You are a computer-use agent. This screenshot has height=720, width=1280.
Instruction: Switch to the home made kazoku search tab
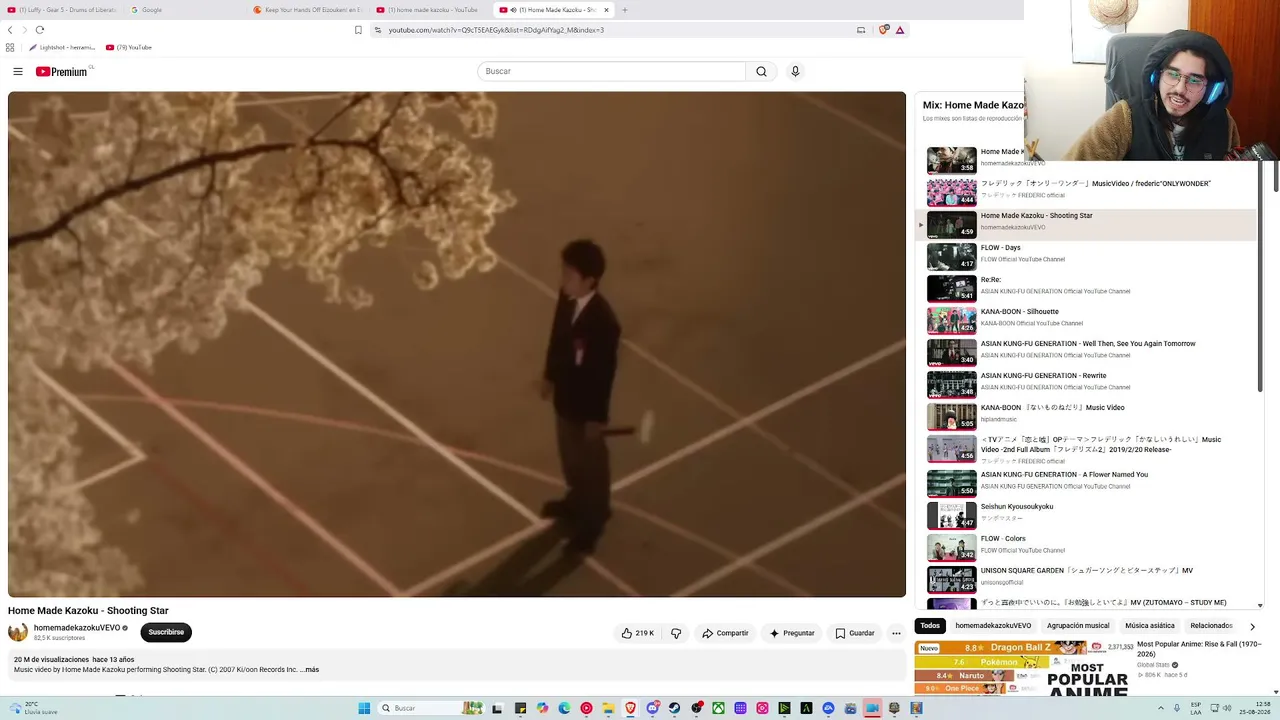[x=431, y=10]
